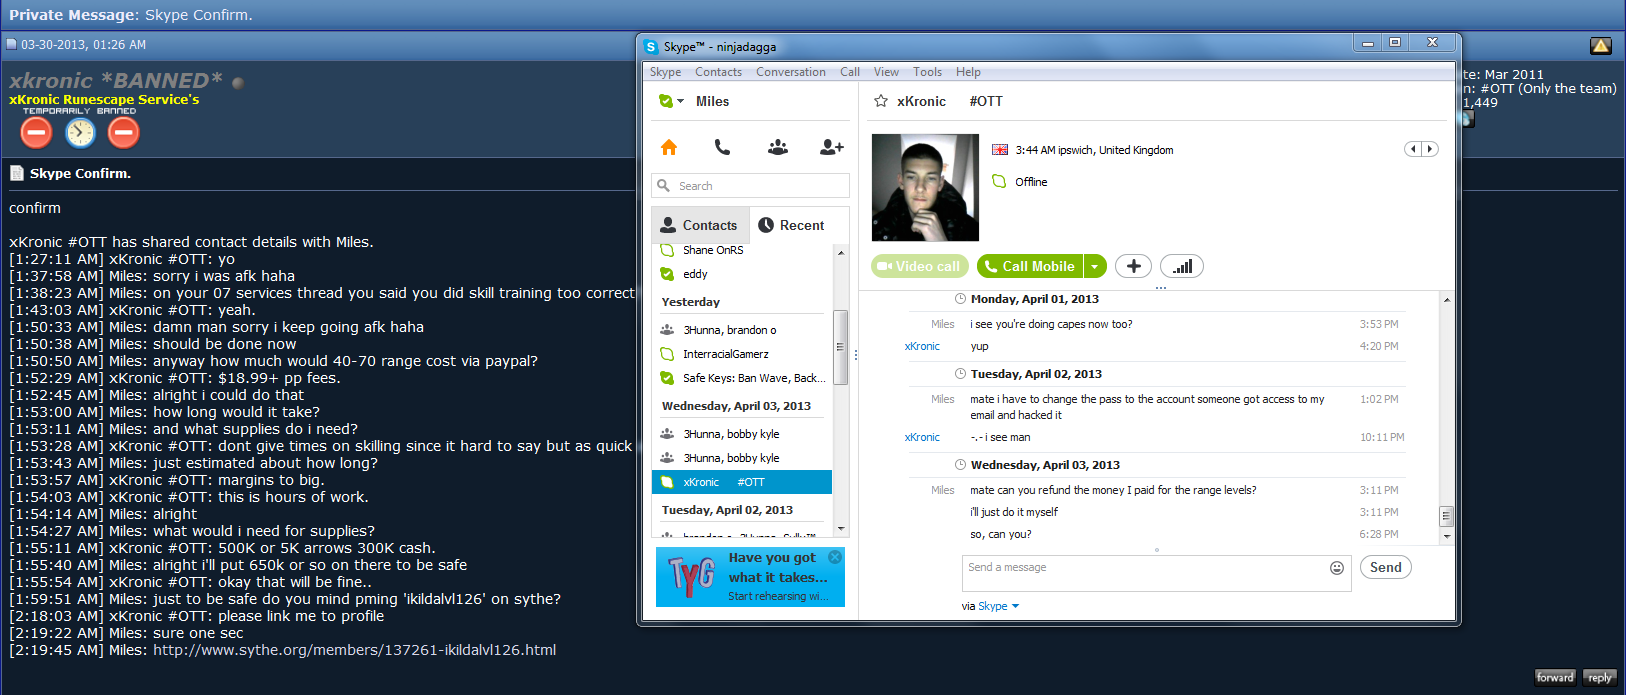Open xkronic's forum profile name link
The height and width of the screenshot is (695, 1626).
116,81
